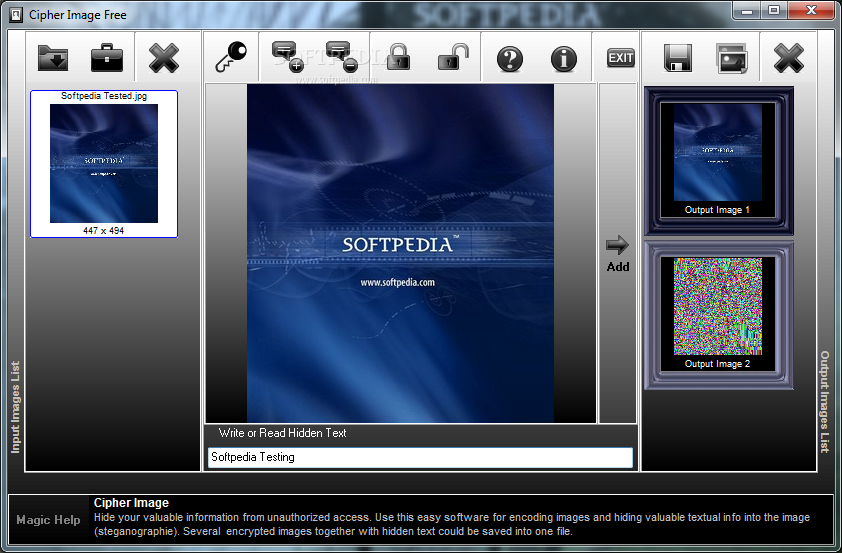
Task: Decrypt image with open padlock icon
Action: pyautogui.click(x=453, y=57)
